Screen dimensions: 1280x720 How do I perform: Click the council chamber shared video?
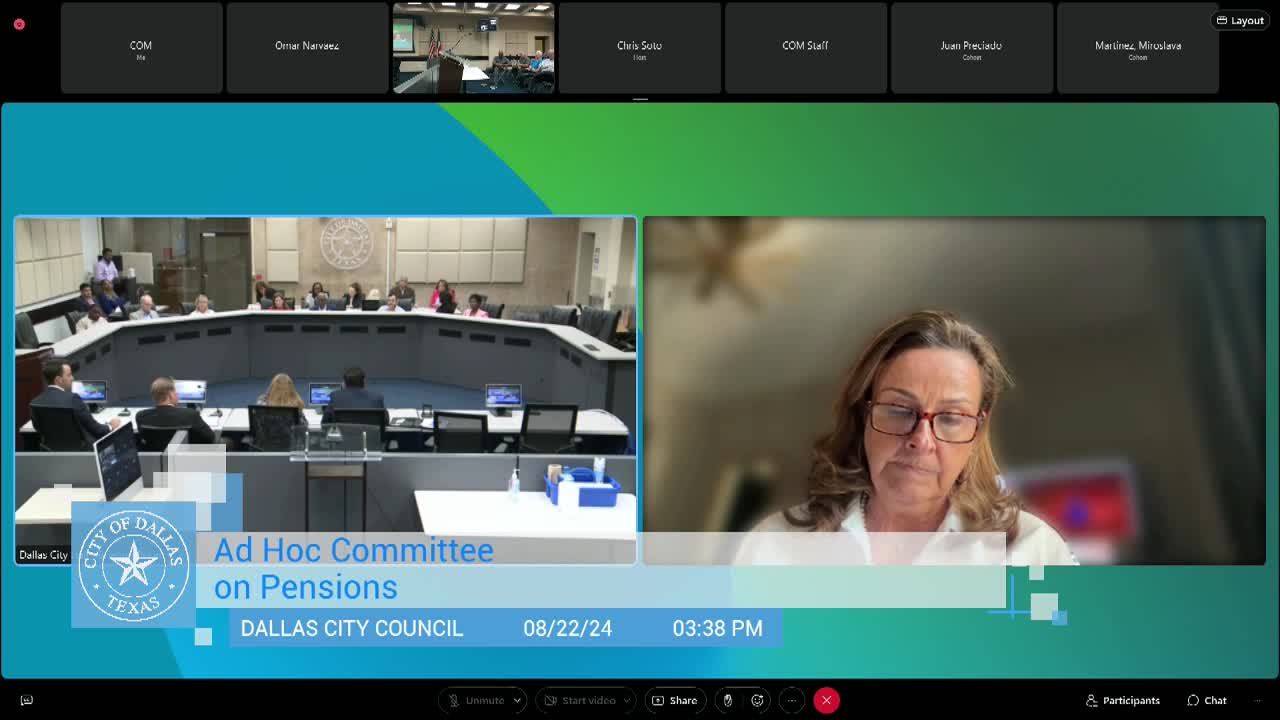(x=325, y=390)
